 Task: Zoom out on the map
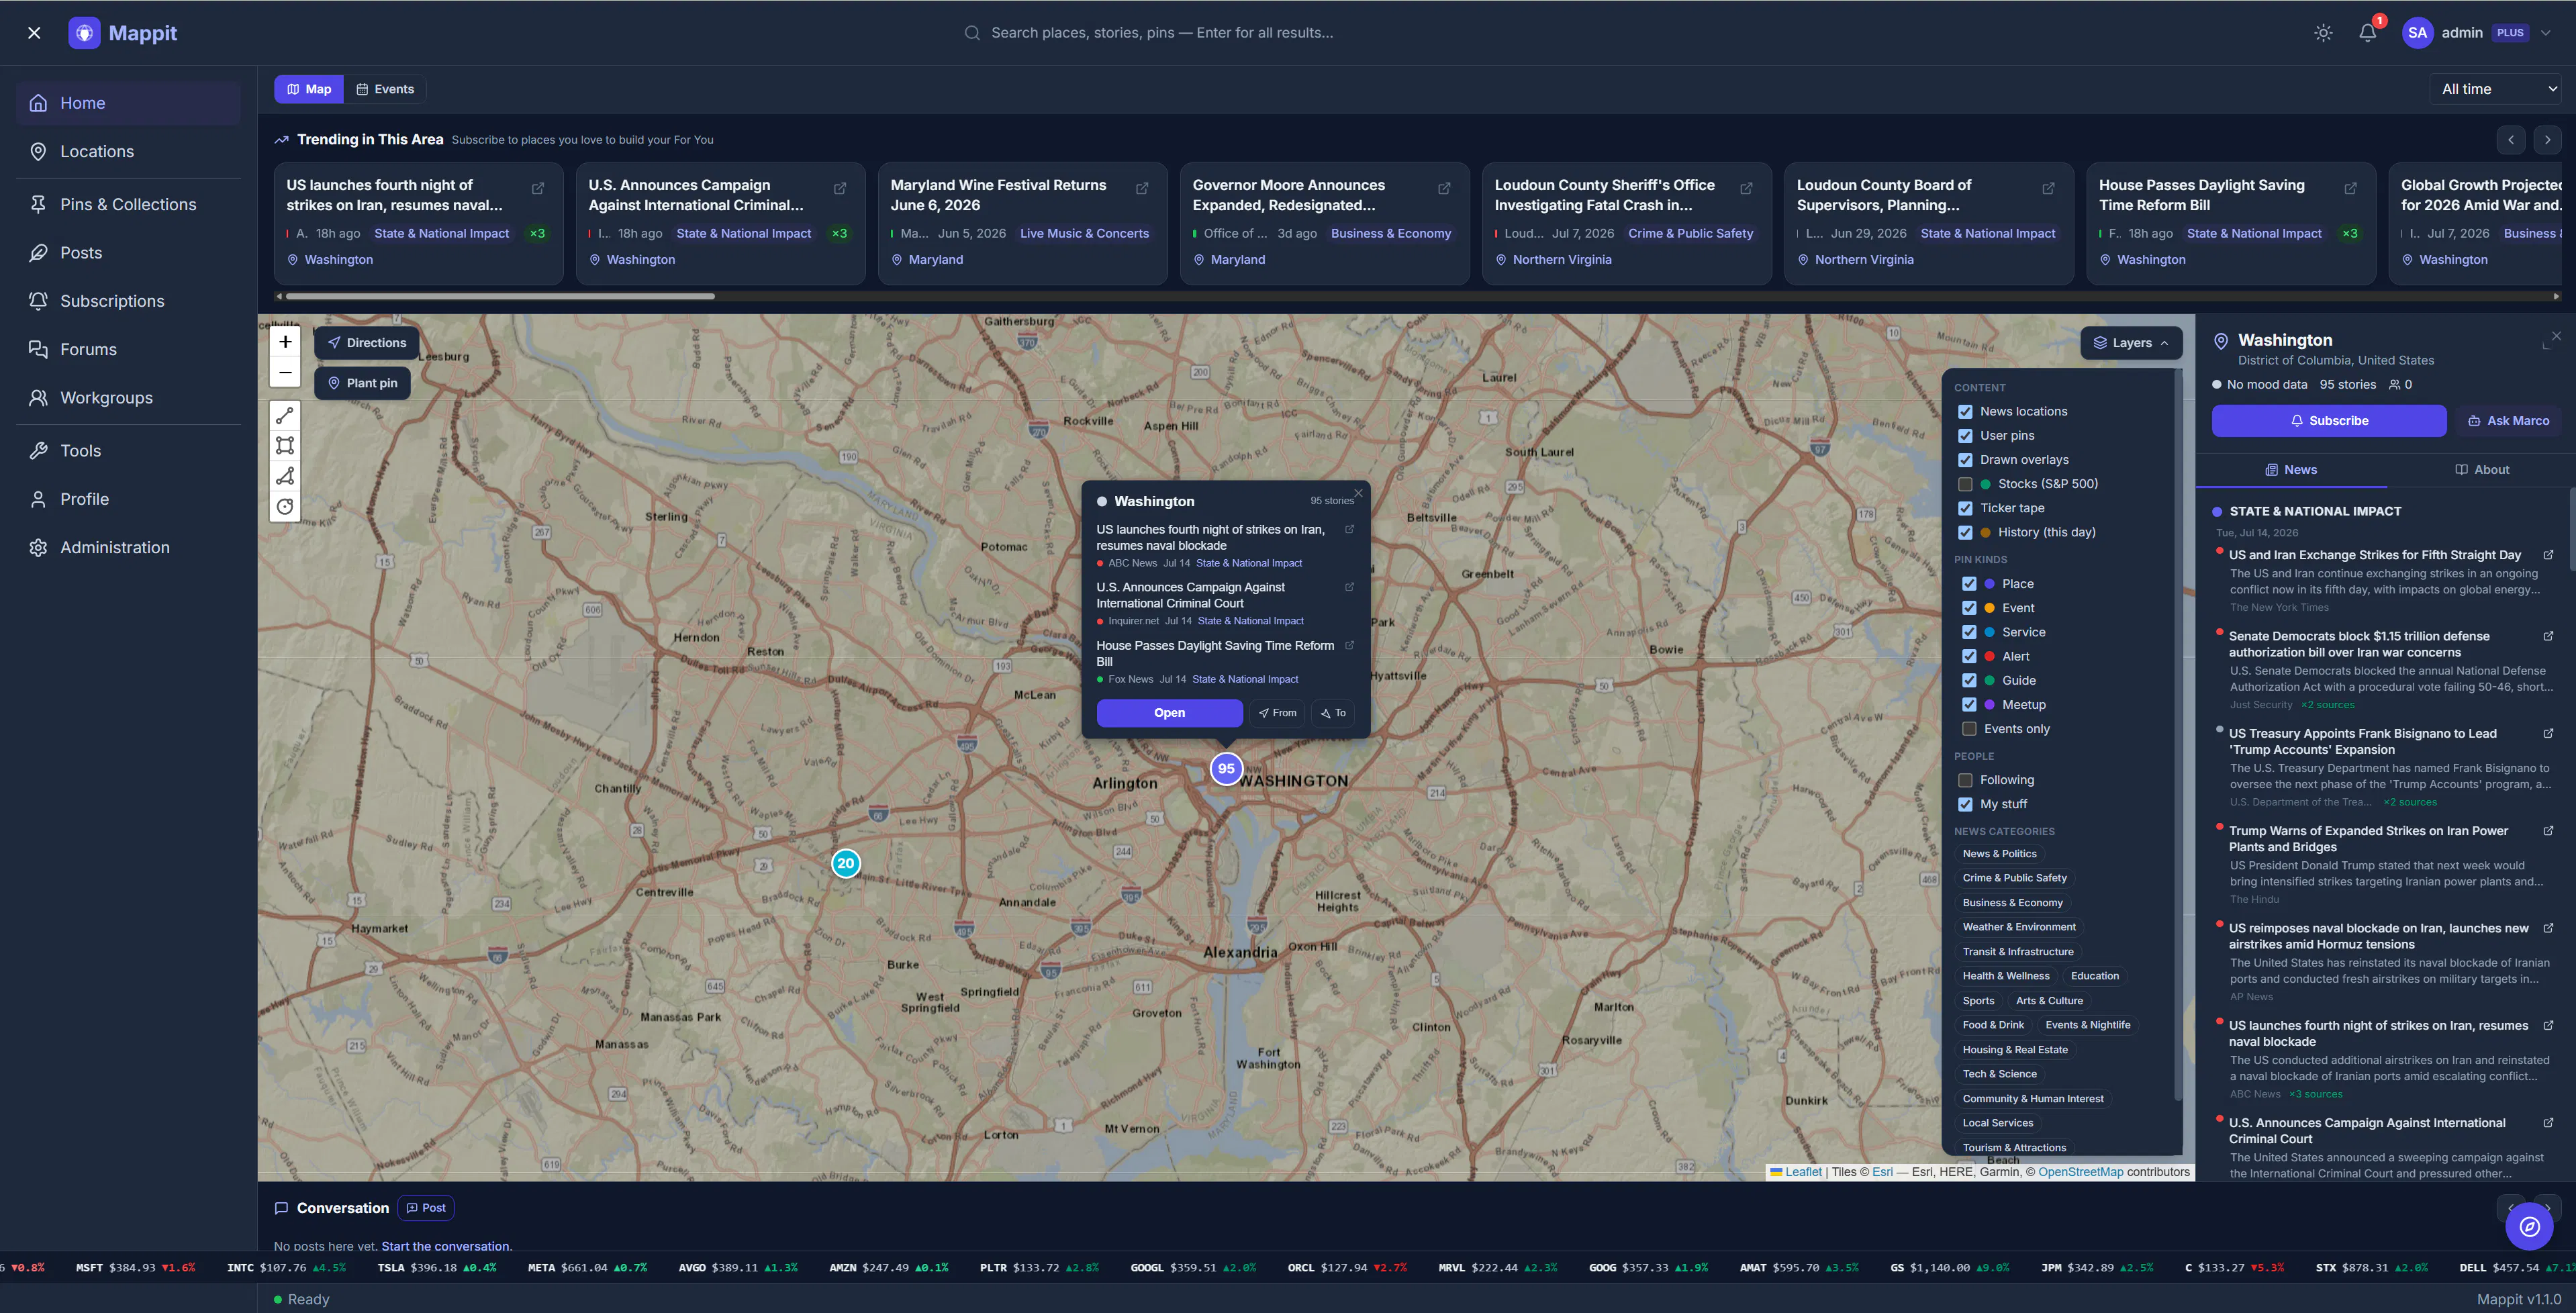tap(285, 372)
